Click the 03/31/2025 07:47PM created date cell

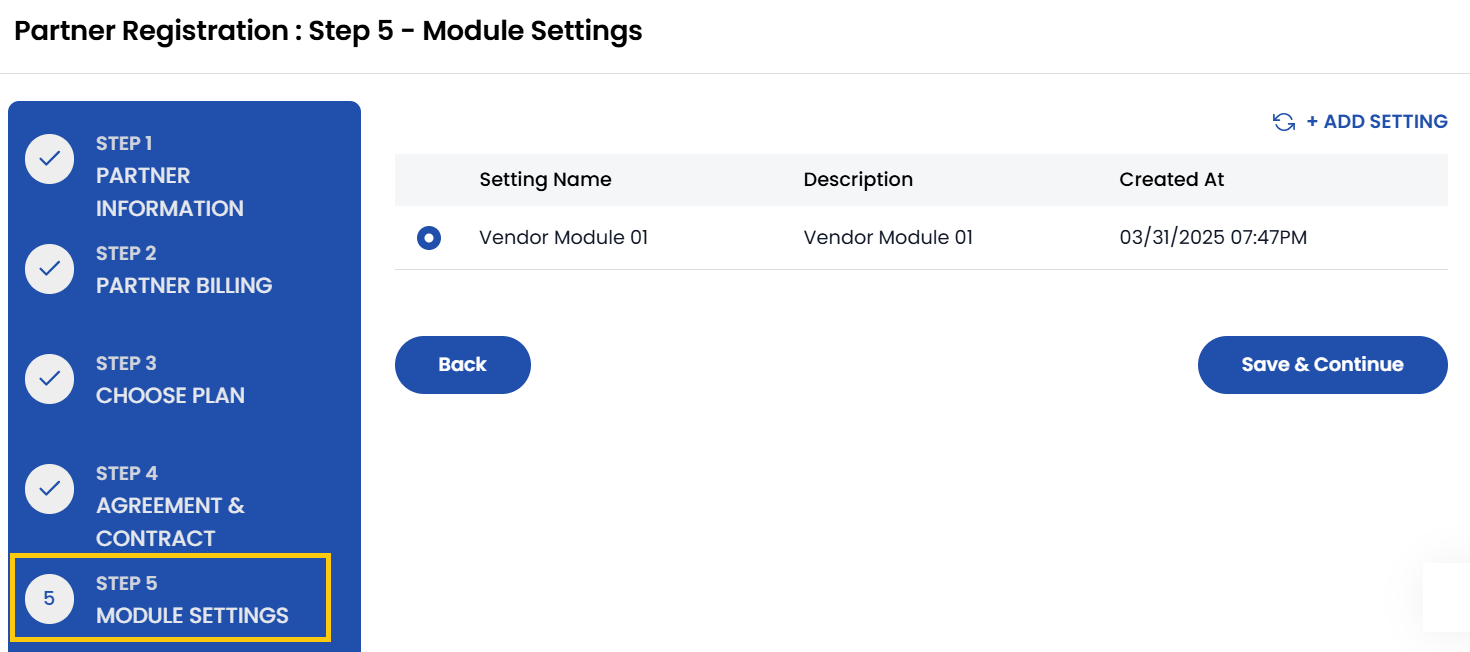[1212, 238]
